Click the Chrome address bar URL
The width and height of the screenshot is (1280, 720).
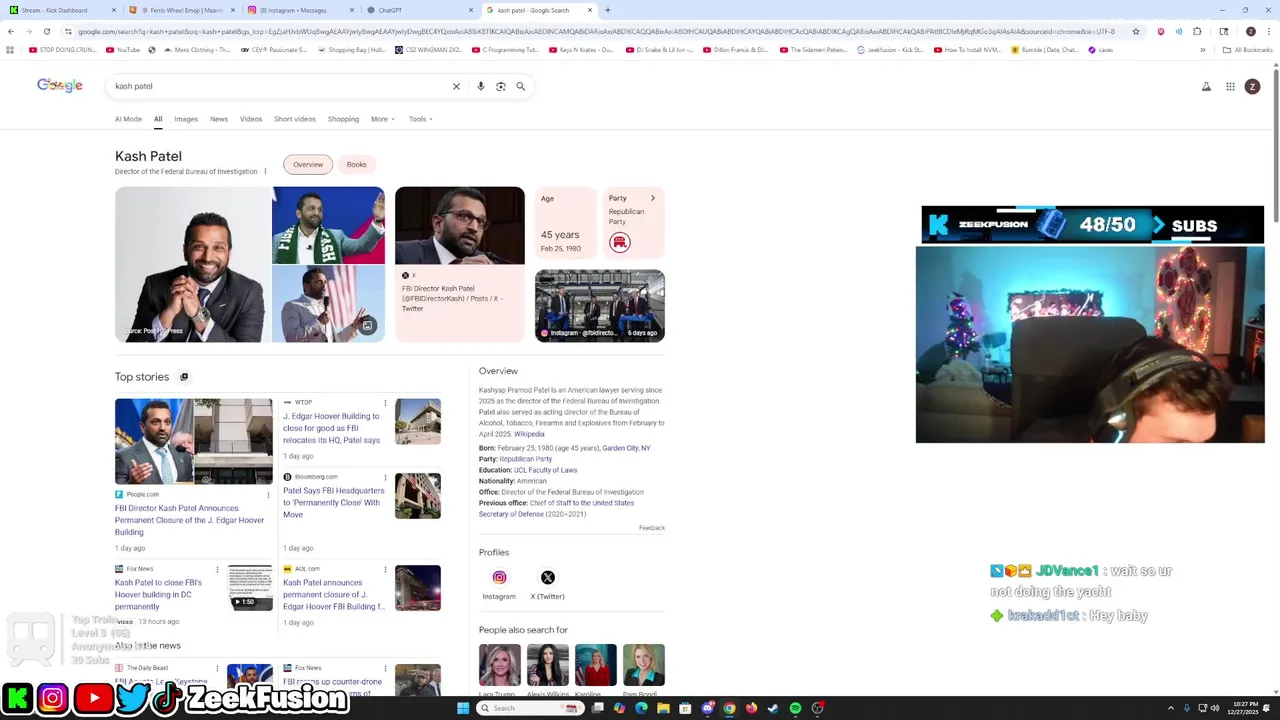coord(595,31)
